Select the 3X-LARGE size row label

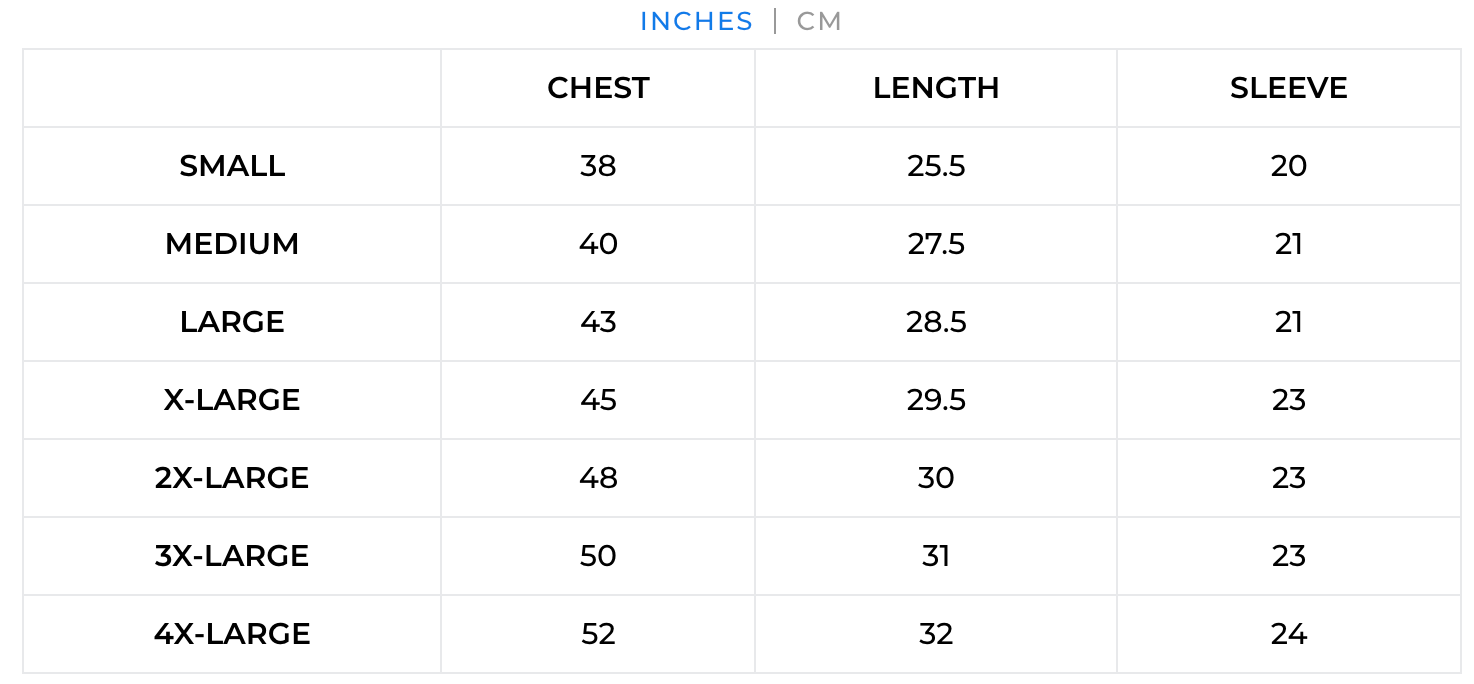[232, 556]
